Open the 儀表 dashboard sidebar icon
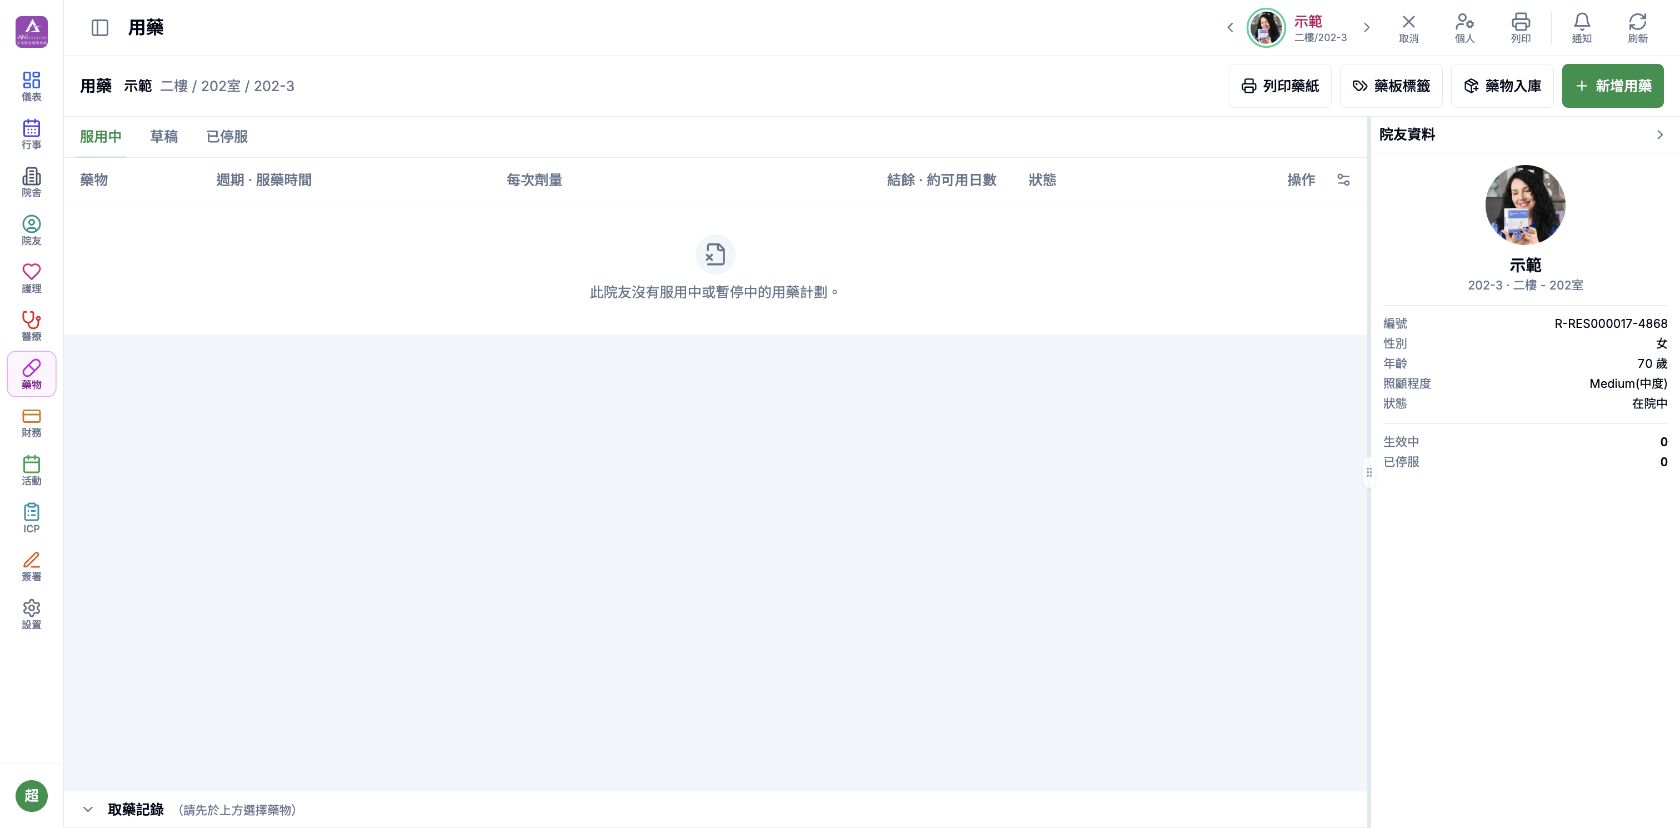Image resolution: width=1680 pixels, height=828 pixels. 31,86
